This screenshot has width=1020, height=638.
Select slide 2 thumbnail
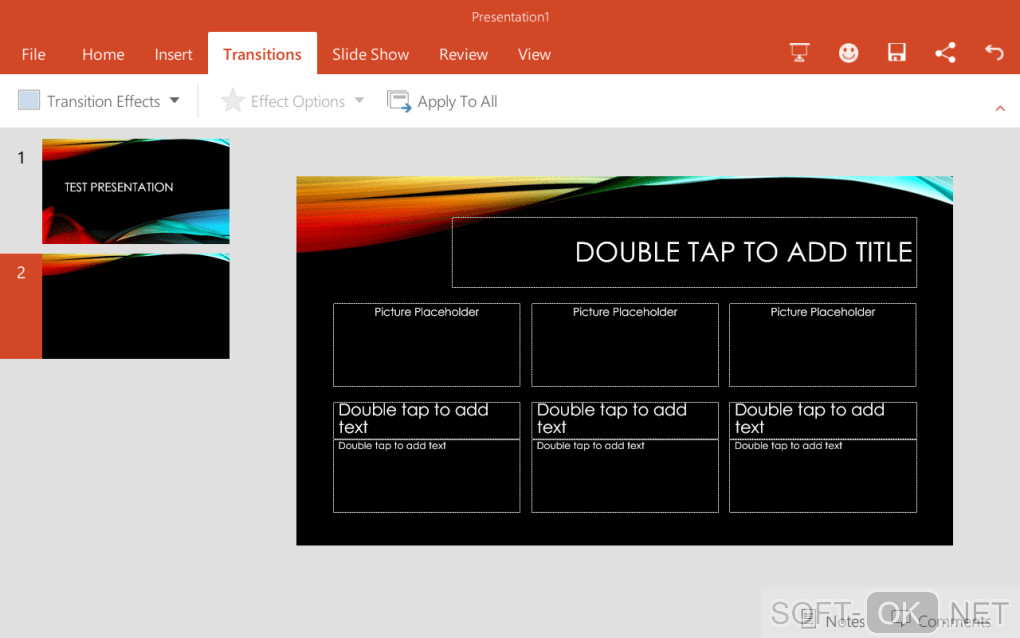point(136,306)
